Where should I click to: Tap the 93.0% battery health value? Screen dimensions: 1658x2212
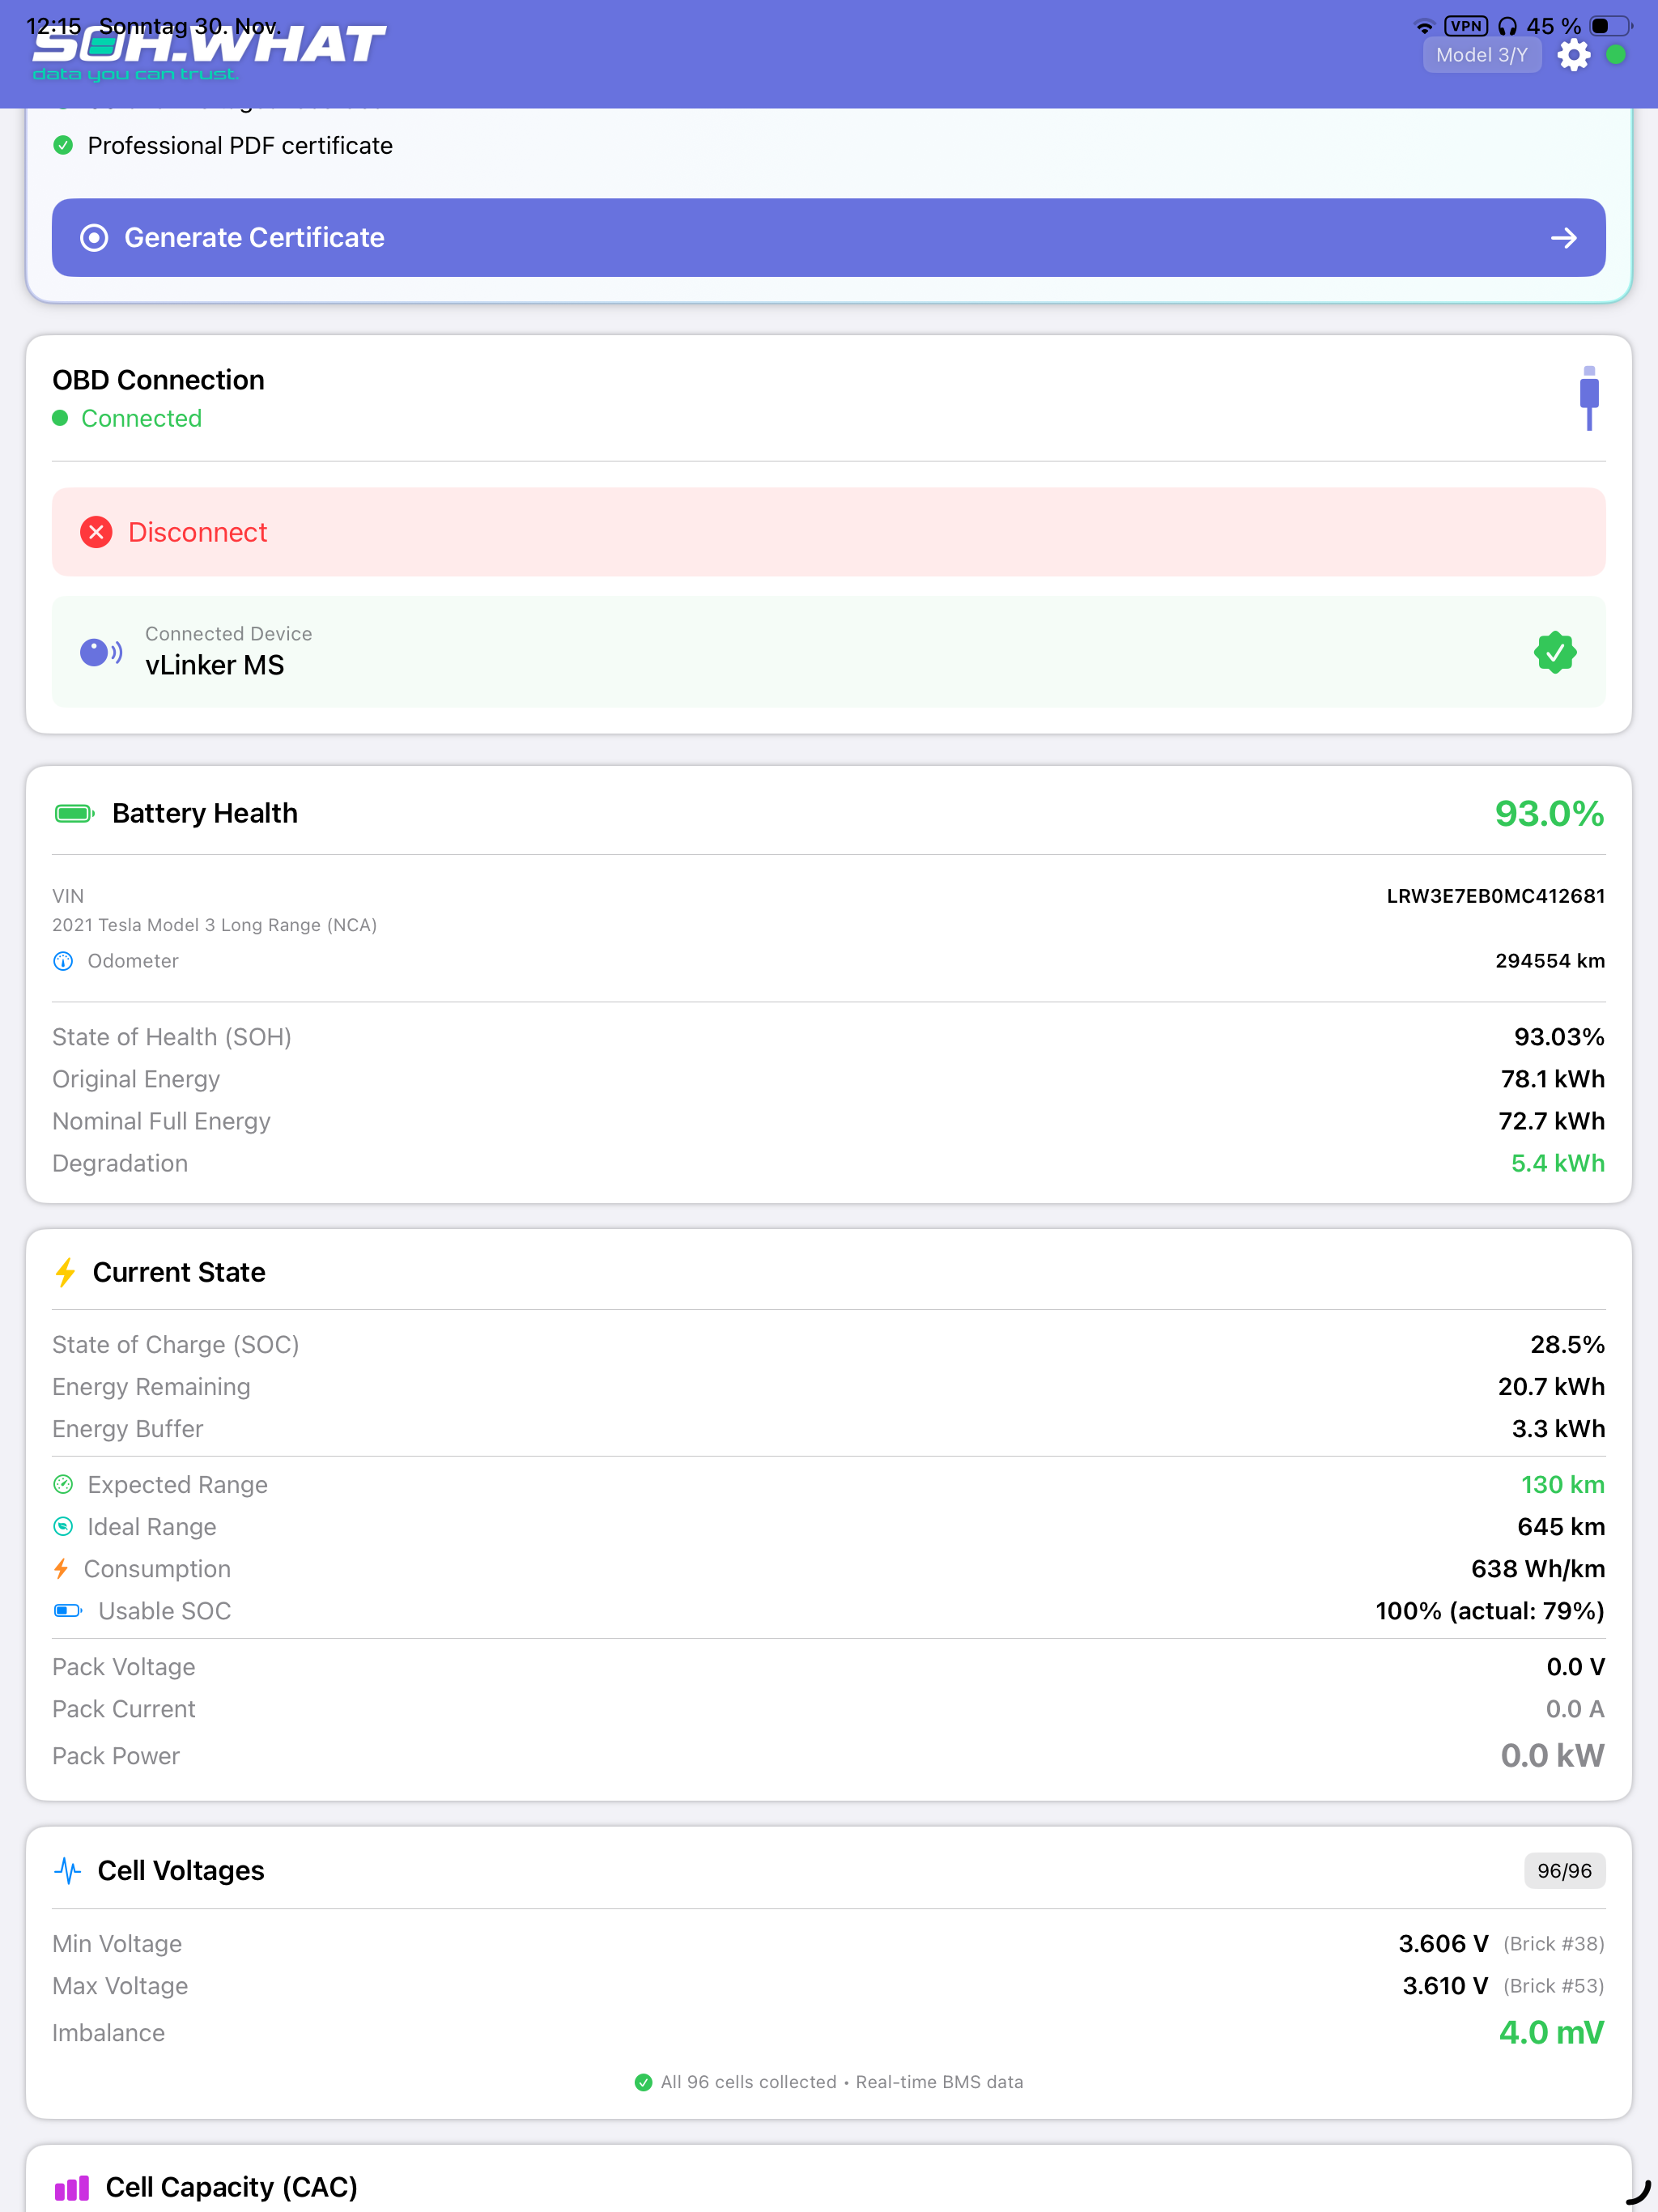pos(1549,814)
